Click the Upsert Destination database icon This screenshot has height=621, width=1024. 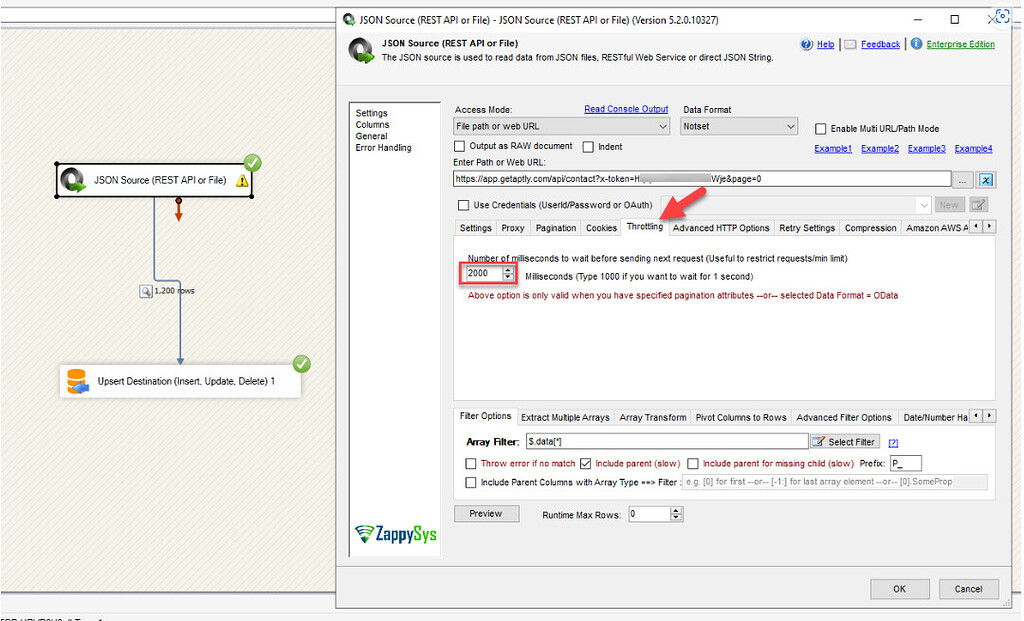click(x=79, y=381)
